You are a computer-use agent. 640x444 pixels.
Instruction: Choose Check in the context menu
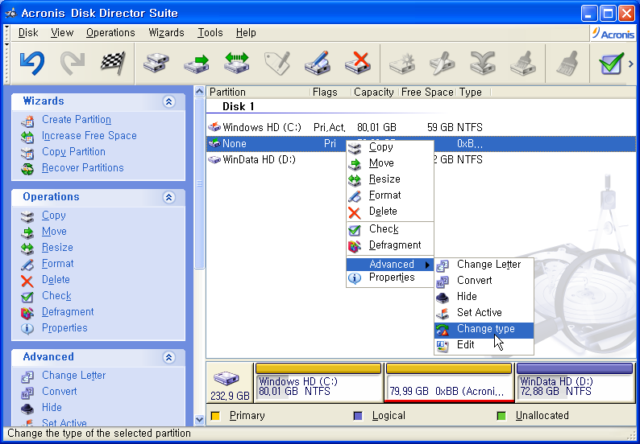tap(390, 229)
